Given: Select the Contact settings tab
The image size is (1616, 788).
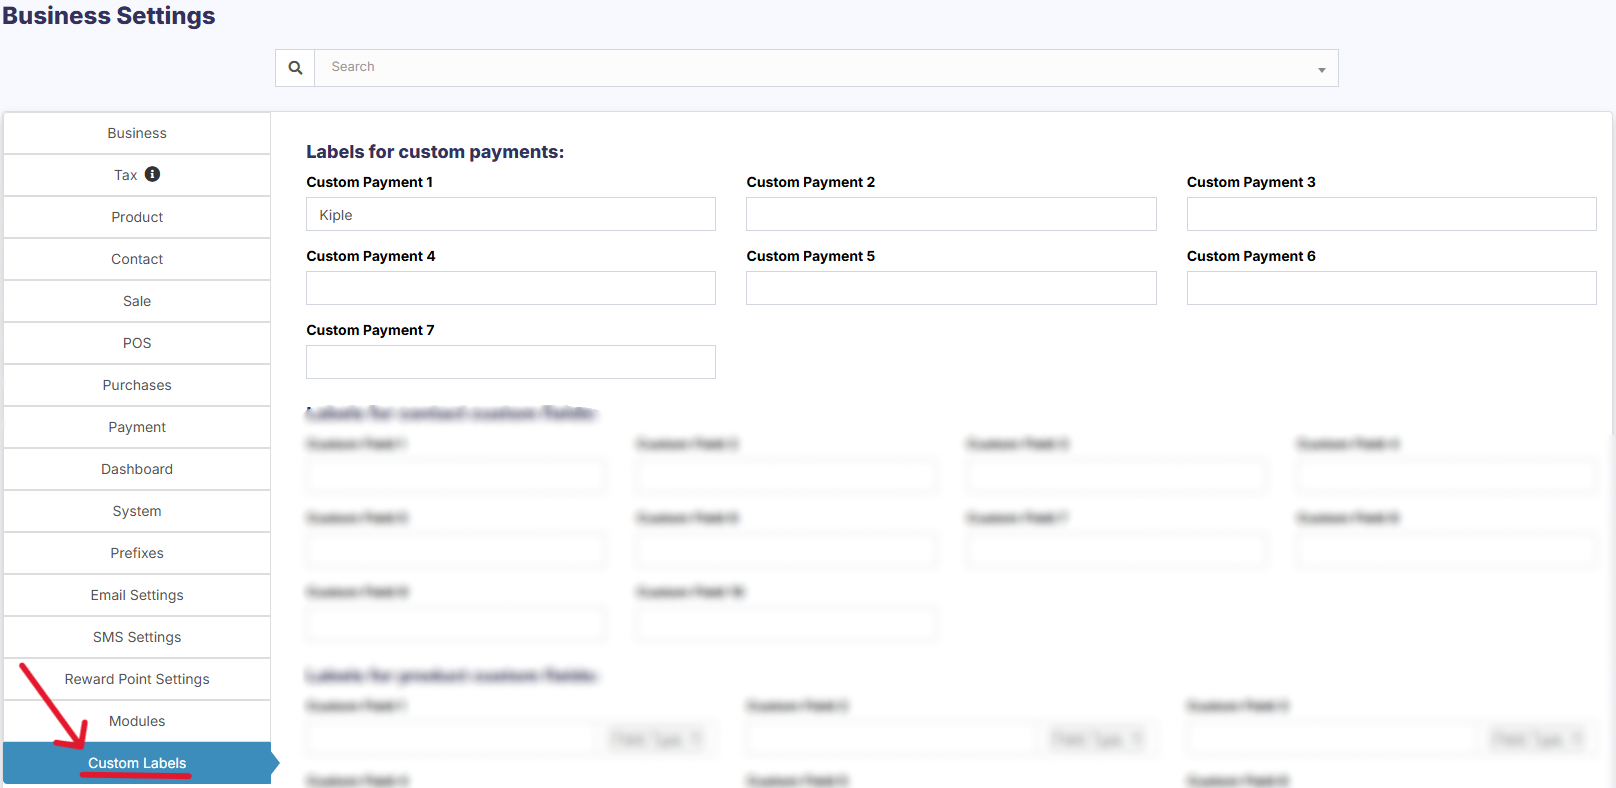Looking at the screenshot, I should (137, 259).
